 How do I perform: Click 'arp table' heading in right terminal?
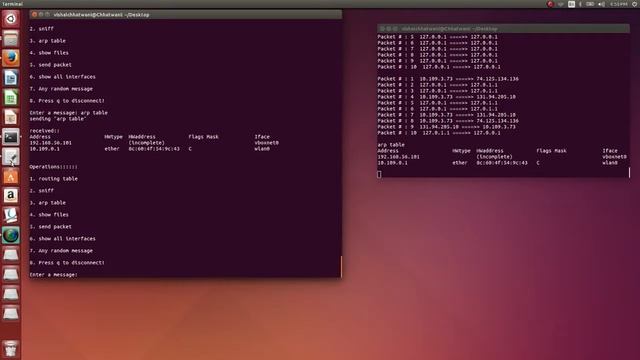[x=391, y=145]
